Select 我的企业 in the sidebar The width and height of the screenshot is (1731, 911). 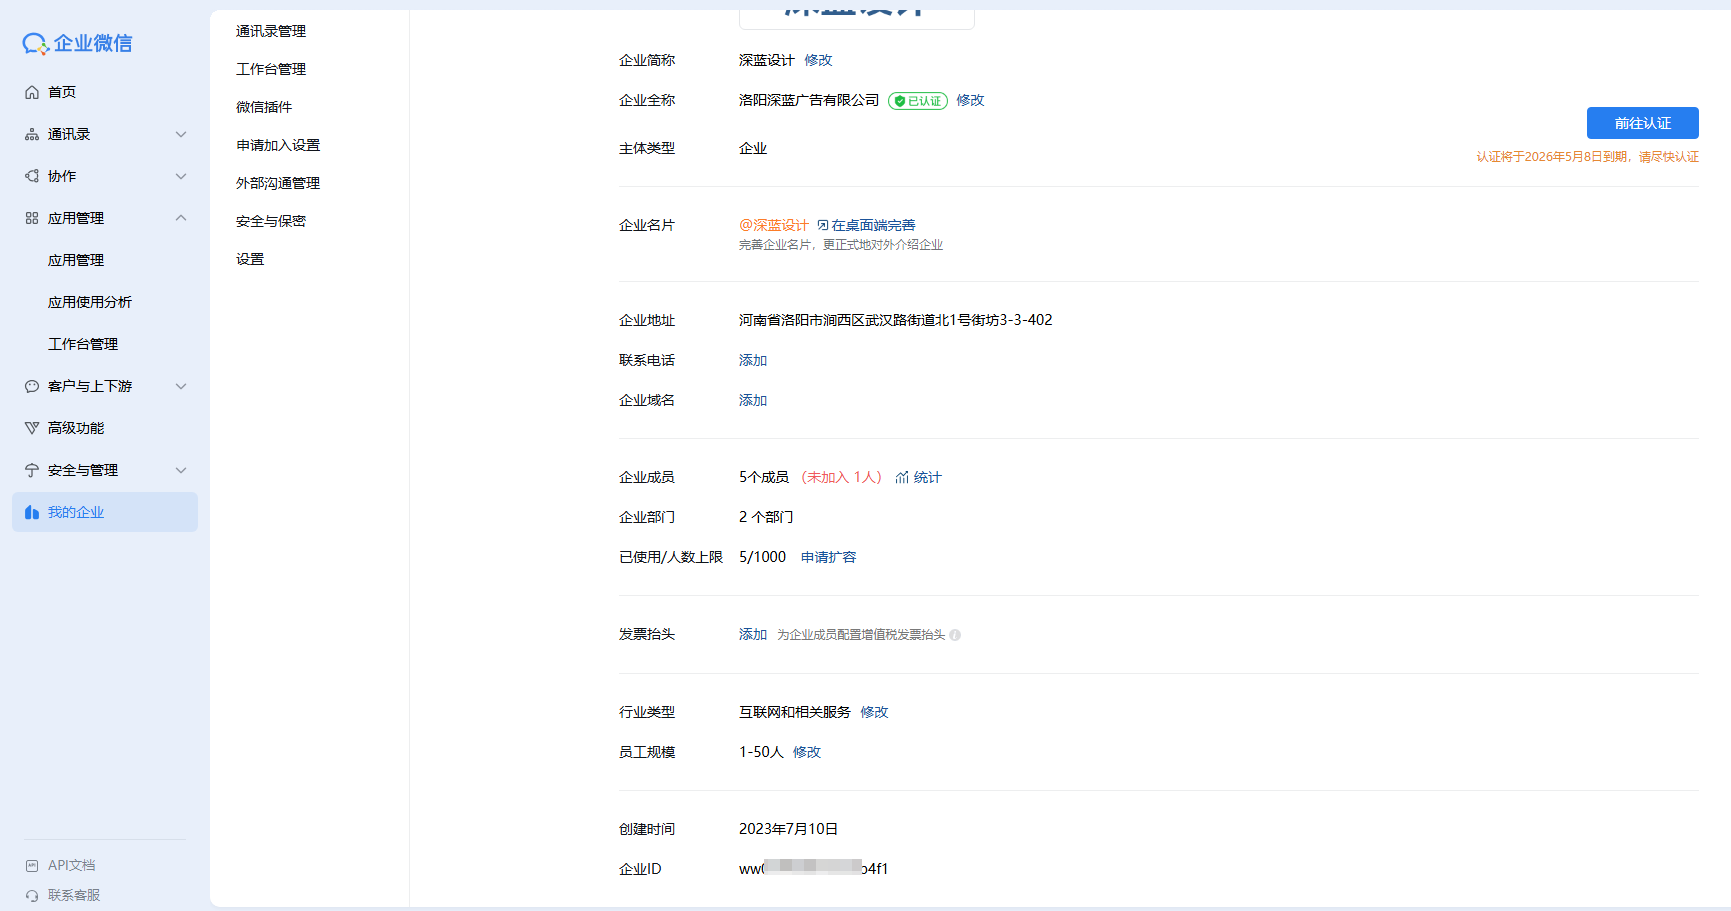105,512
